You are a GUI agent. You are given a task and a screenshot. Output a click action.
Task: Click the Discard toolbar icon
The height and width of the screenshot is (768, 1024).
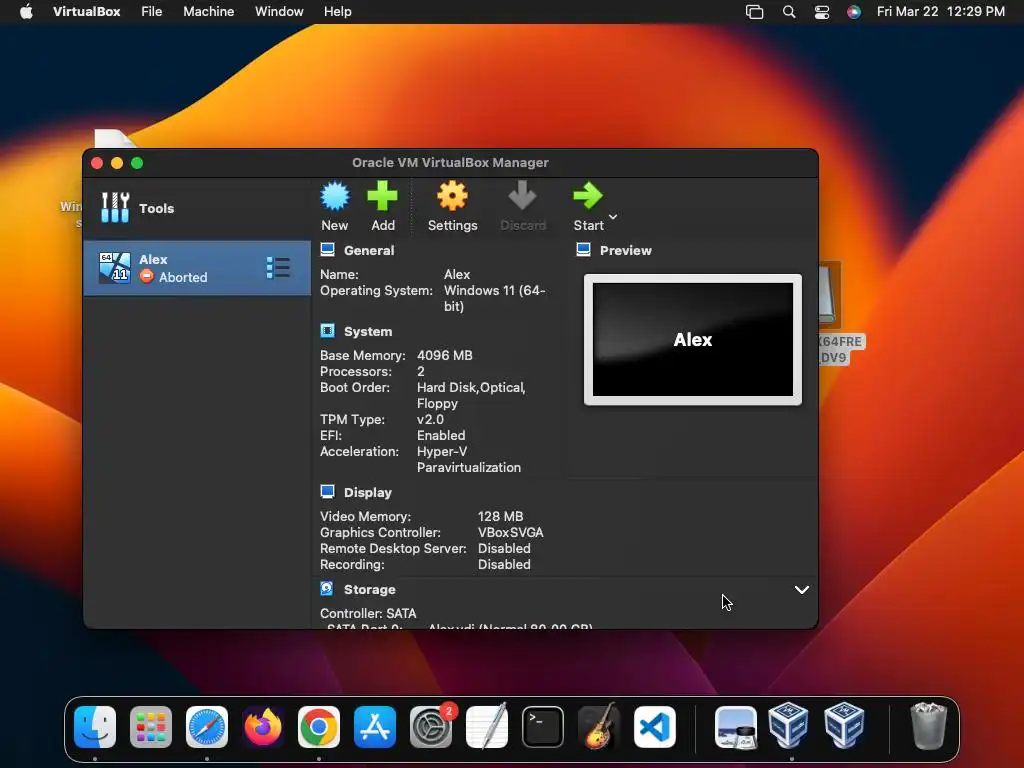point(522,197)
